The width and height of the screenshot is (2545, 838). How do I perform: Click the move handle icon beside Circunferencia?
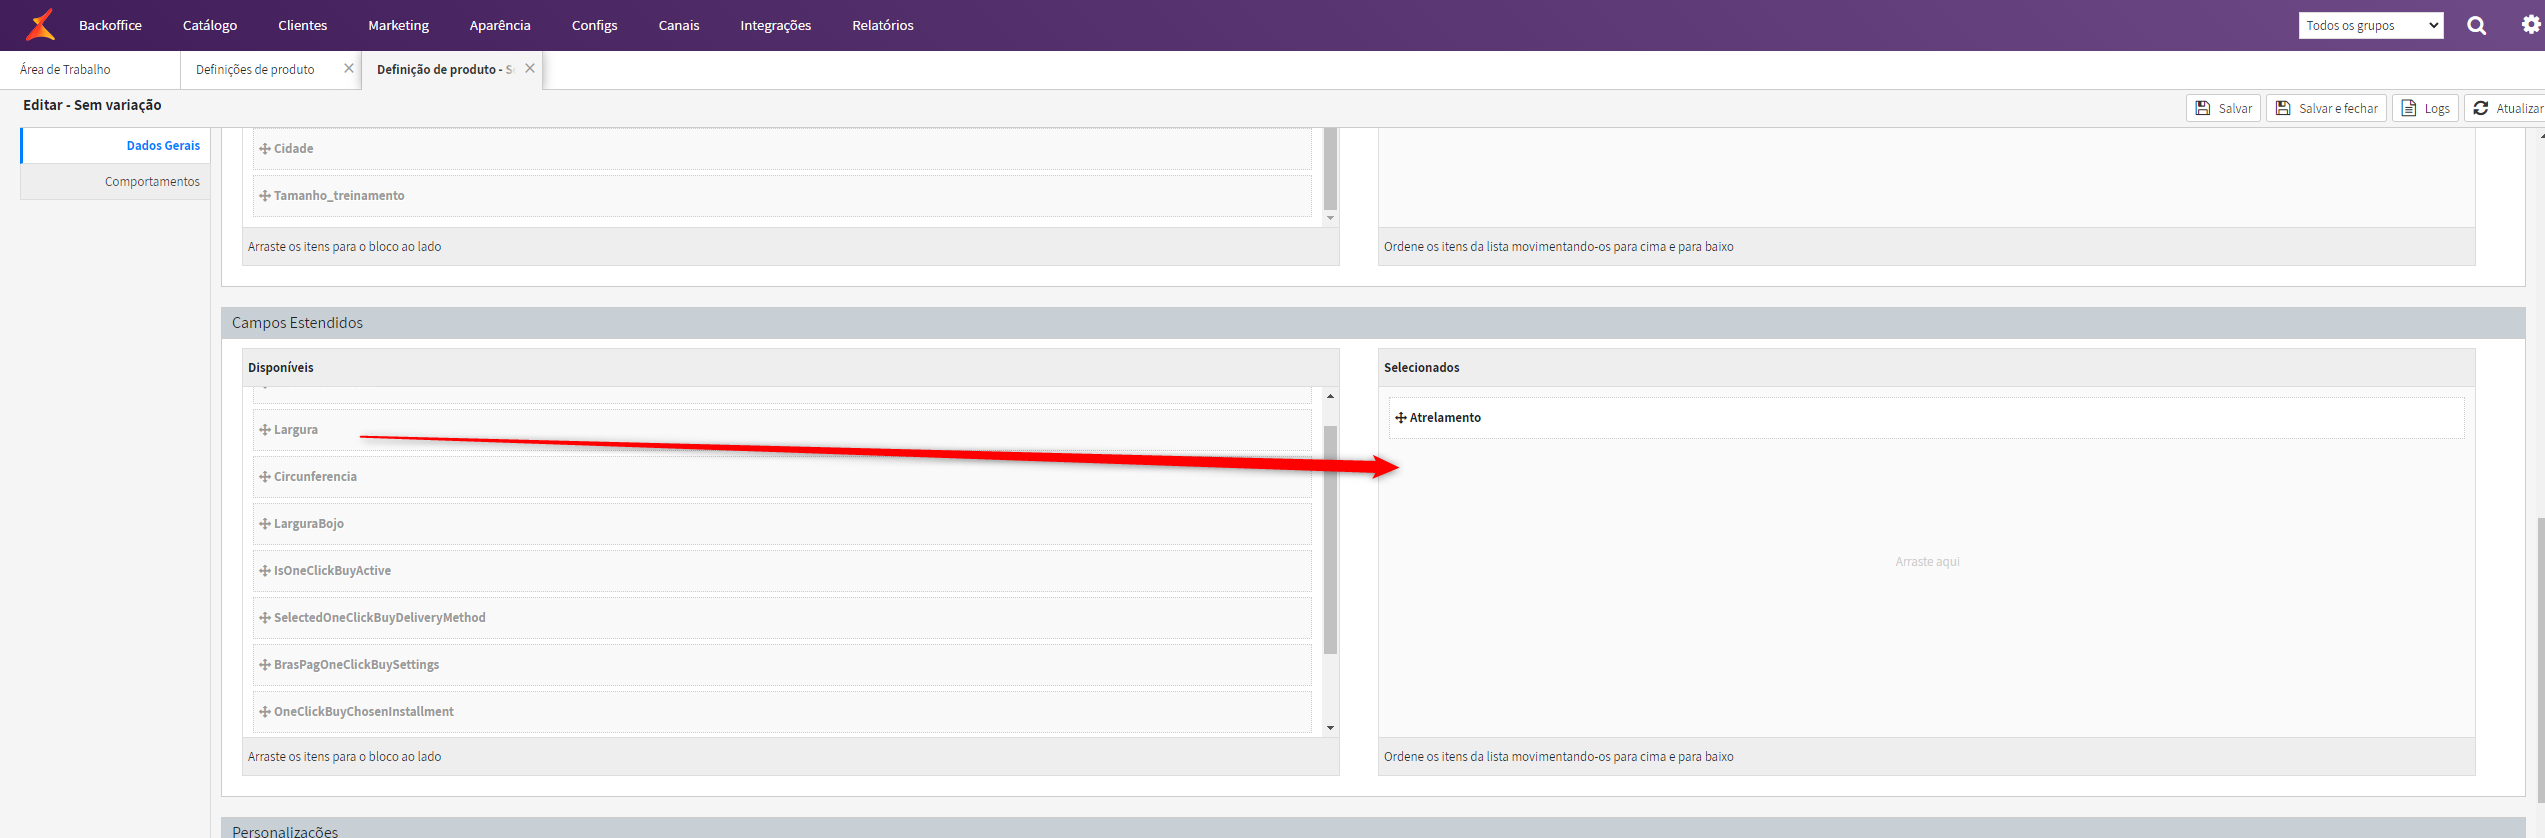click(265, 476)
